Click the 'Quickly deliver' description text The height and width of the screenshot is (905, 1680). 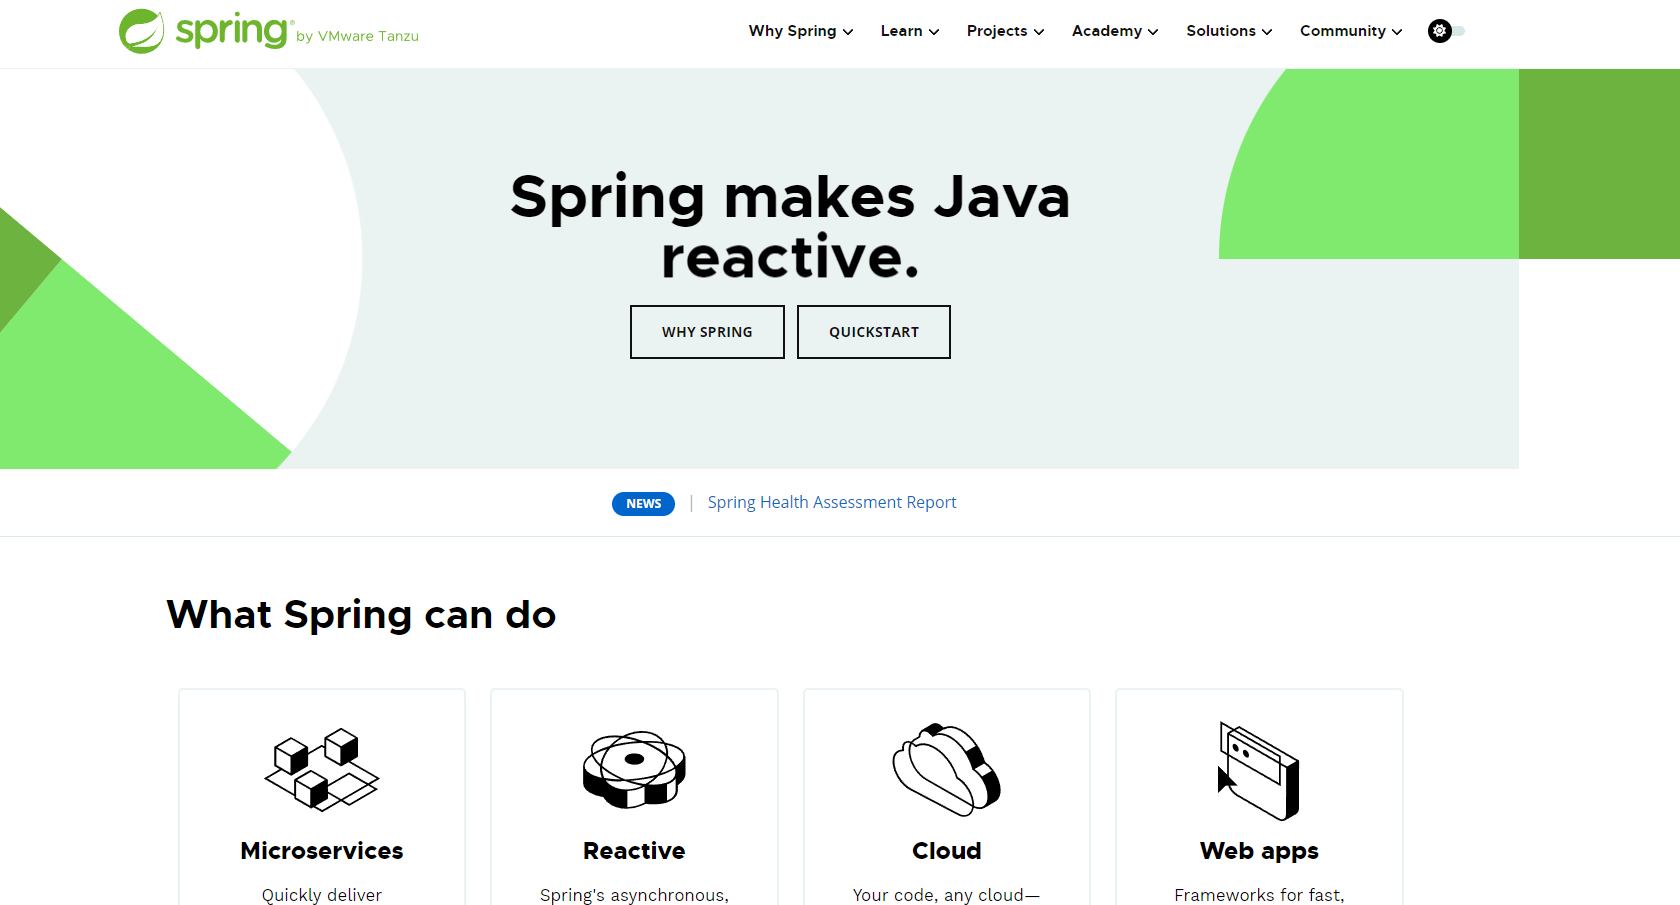[322, 895]
